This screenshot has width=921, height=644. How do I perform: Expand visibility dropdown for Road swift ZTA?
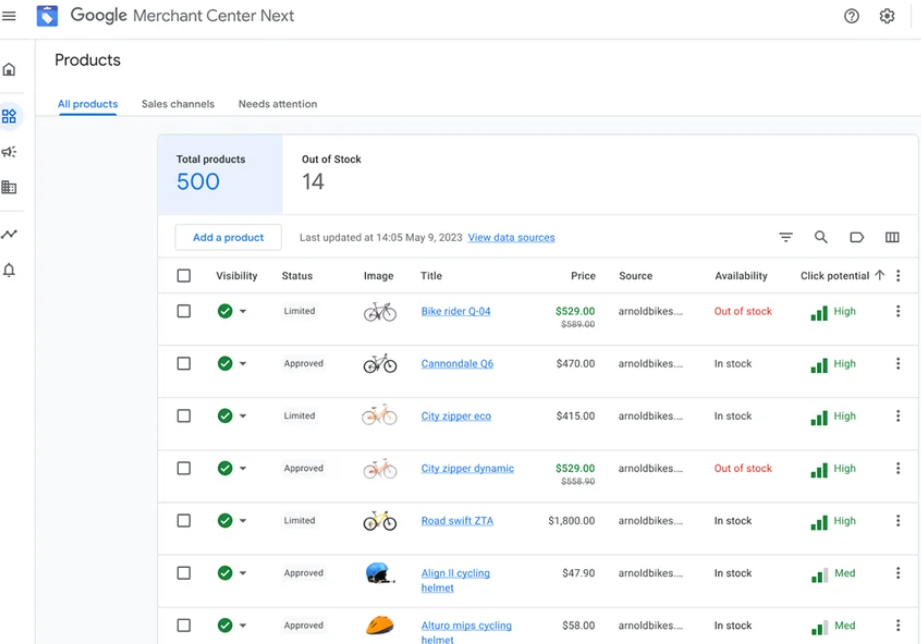243,521
